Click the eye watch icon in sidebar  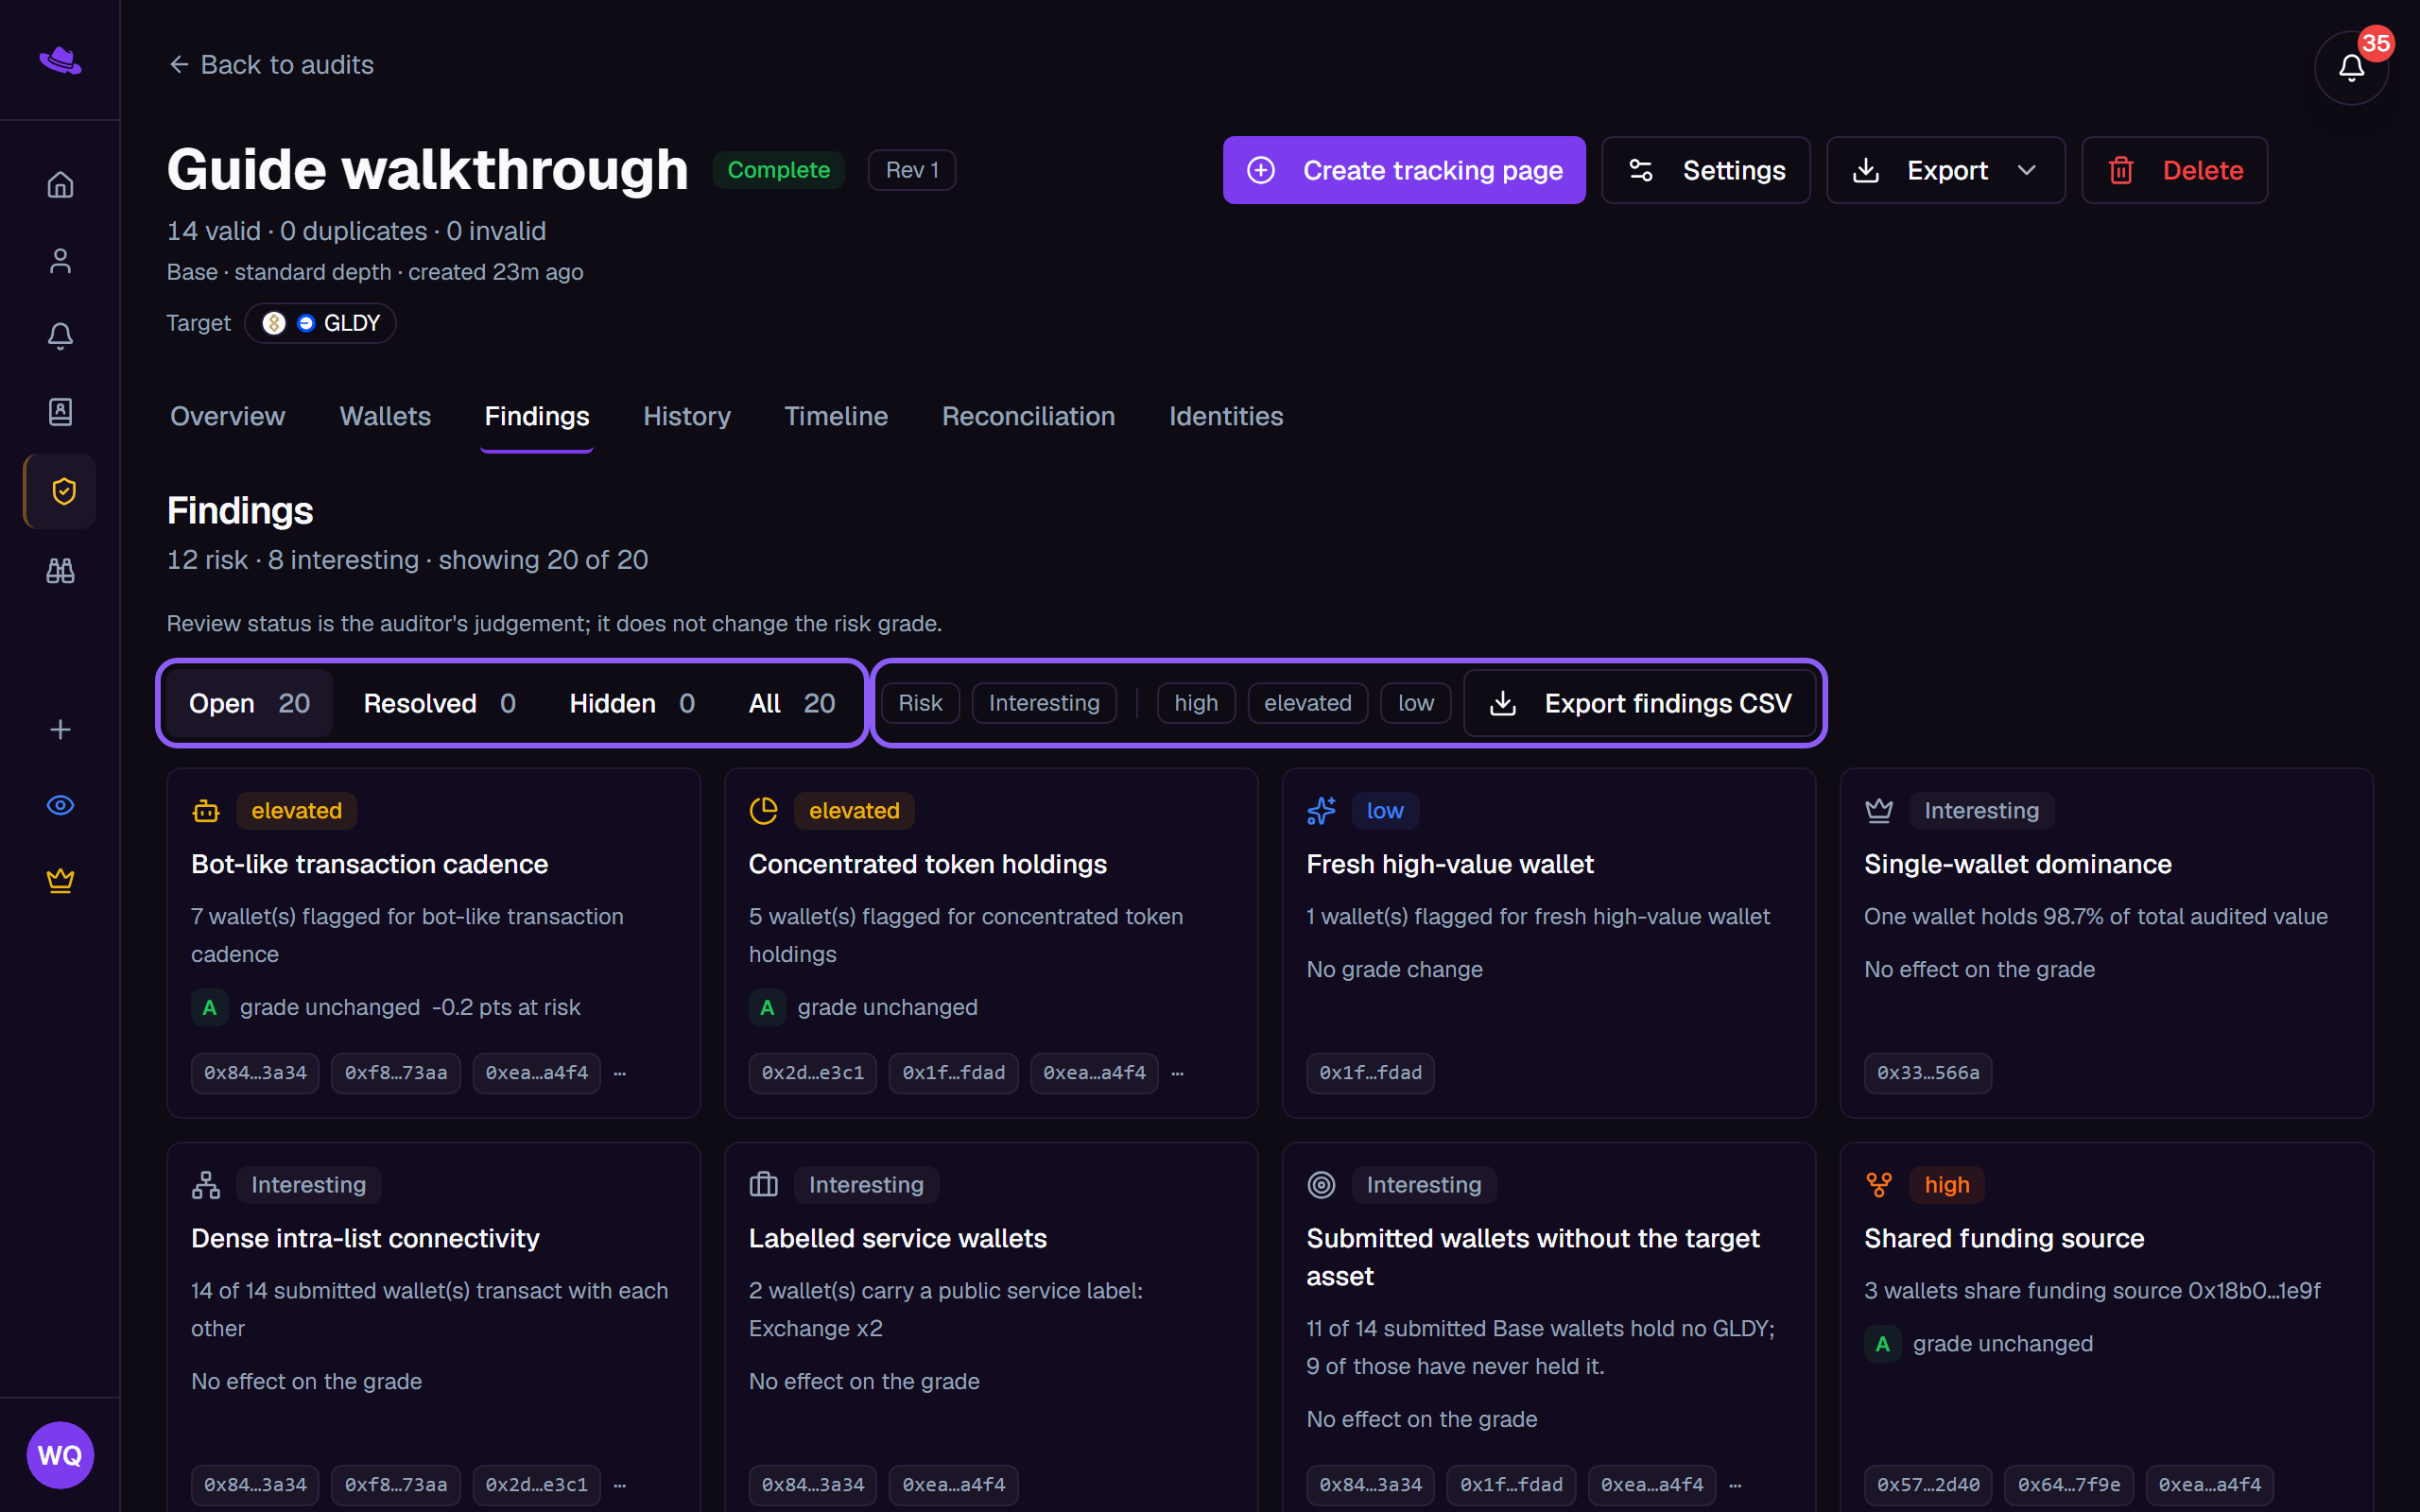click(60, 805)
